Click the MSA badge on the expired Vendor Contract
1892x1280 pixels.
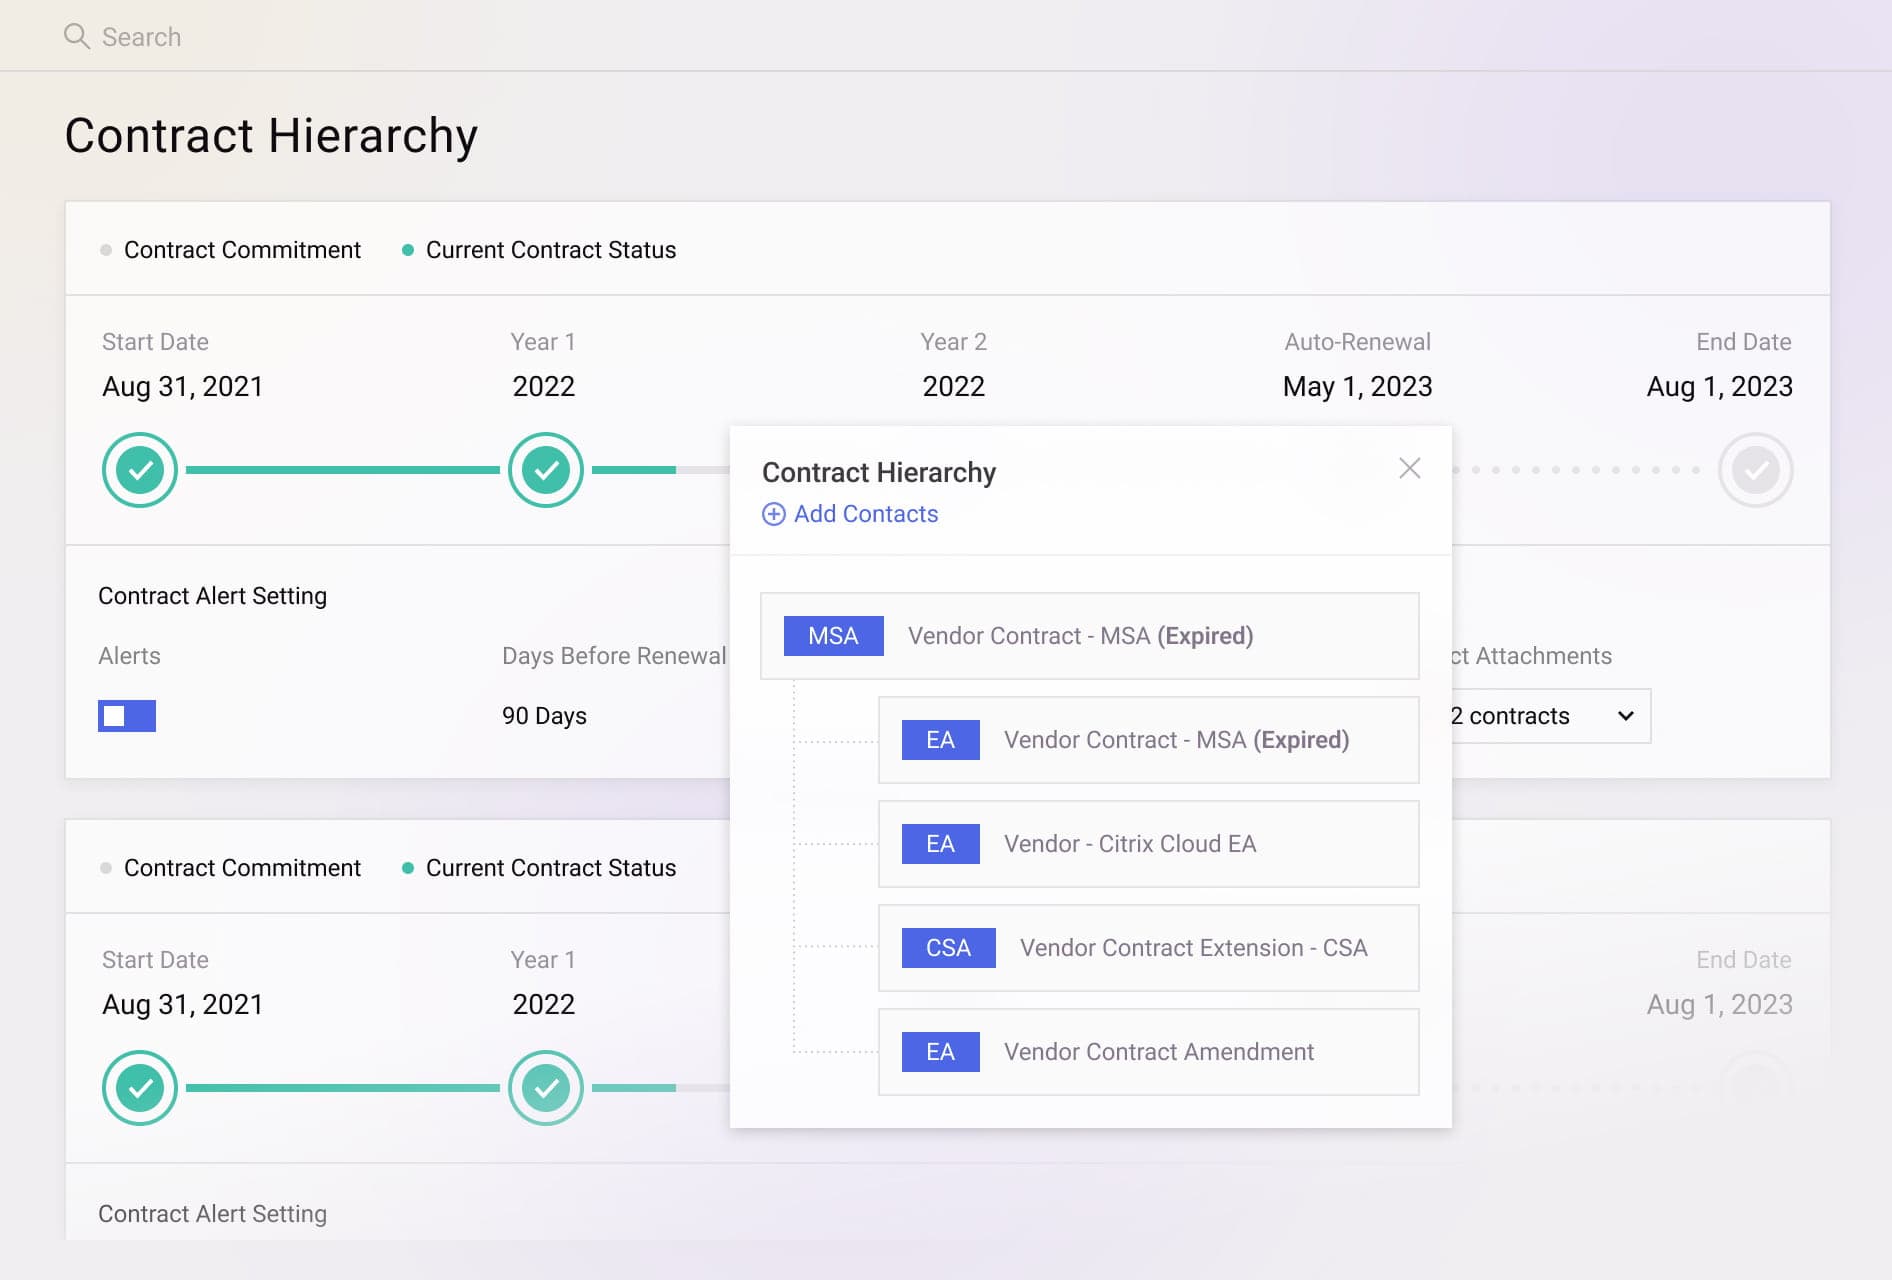click(833, 635)
